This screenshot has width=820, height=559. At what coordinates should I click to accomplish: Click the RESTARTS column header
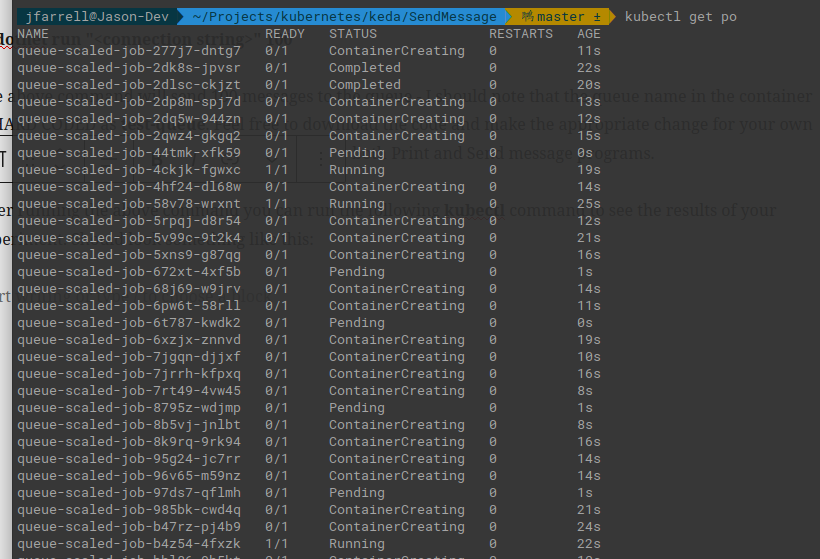point(520,34)
